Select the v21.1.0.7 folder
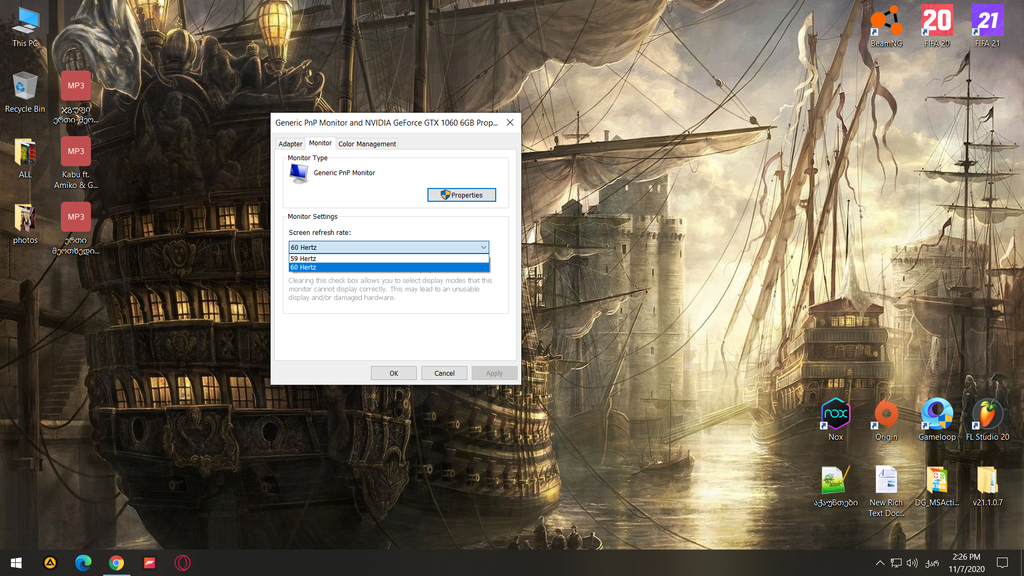Screen dimensions: 1024x576 tap(987, 486)
